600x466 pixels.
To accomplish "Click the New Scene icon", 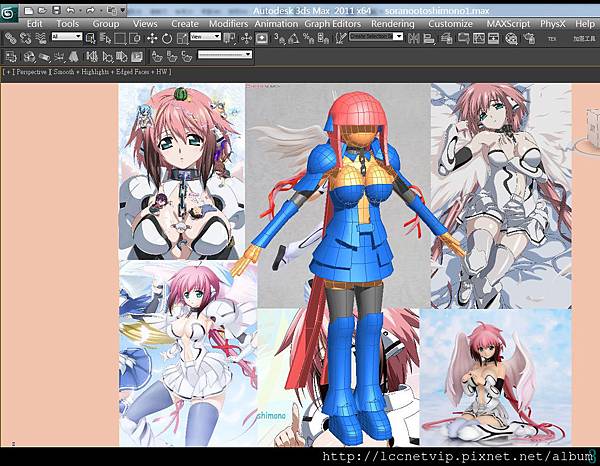I will pos(29,11).
